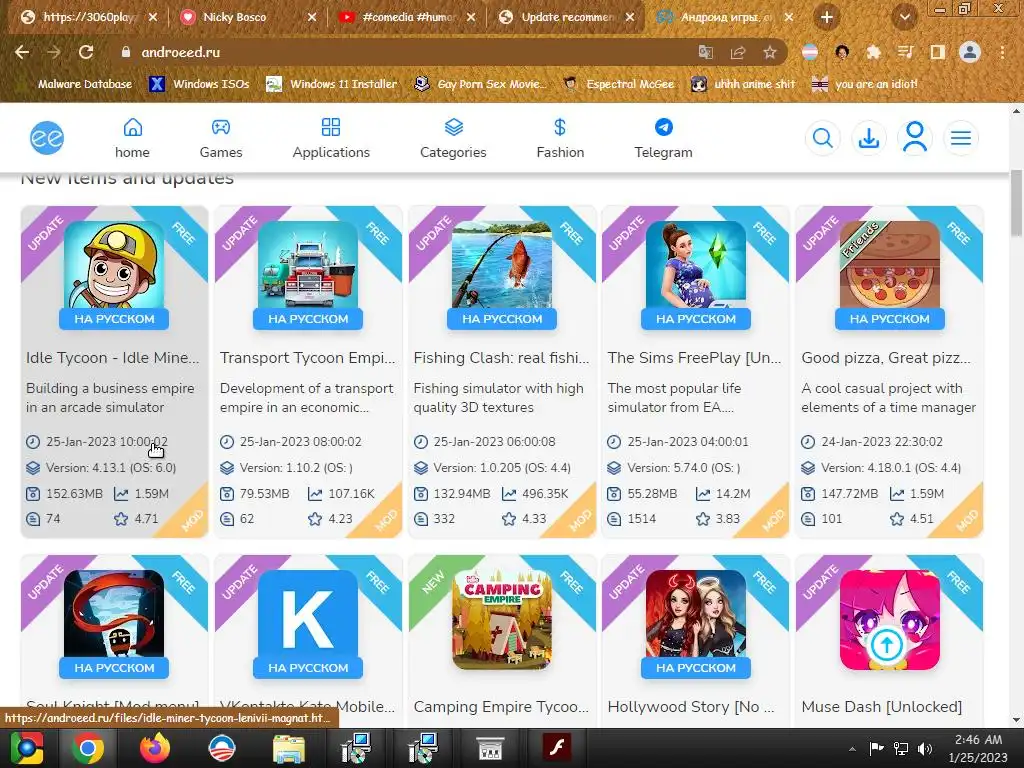Image resolution: width=1024 pixels, height=768 pixels.
Task: Open the Fishing Clash game thumbnail
Action: tap(502, 264)
